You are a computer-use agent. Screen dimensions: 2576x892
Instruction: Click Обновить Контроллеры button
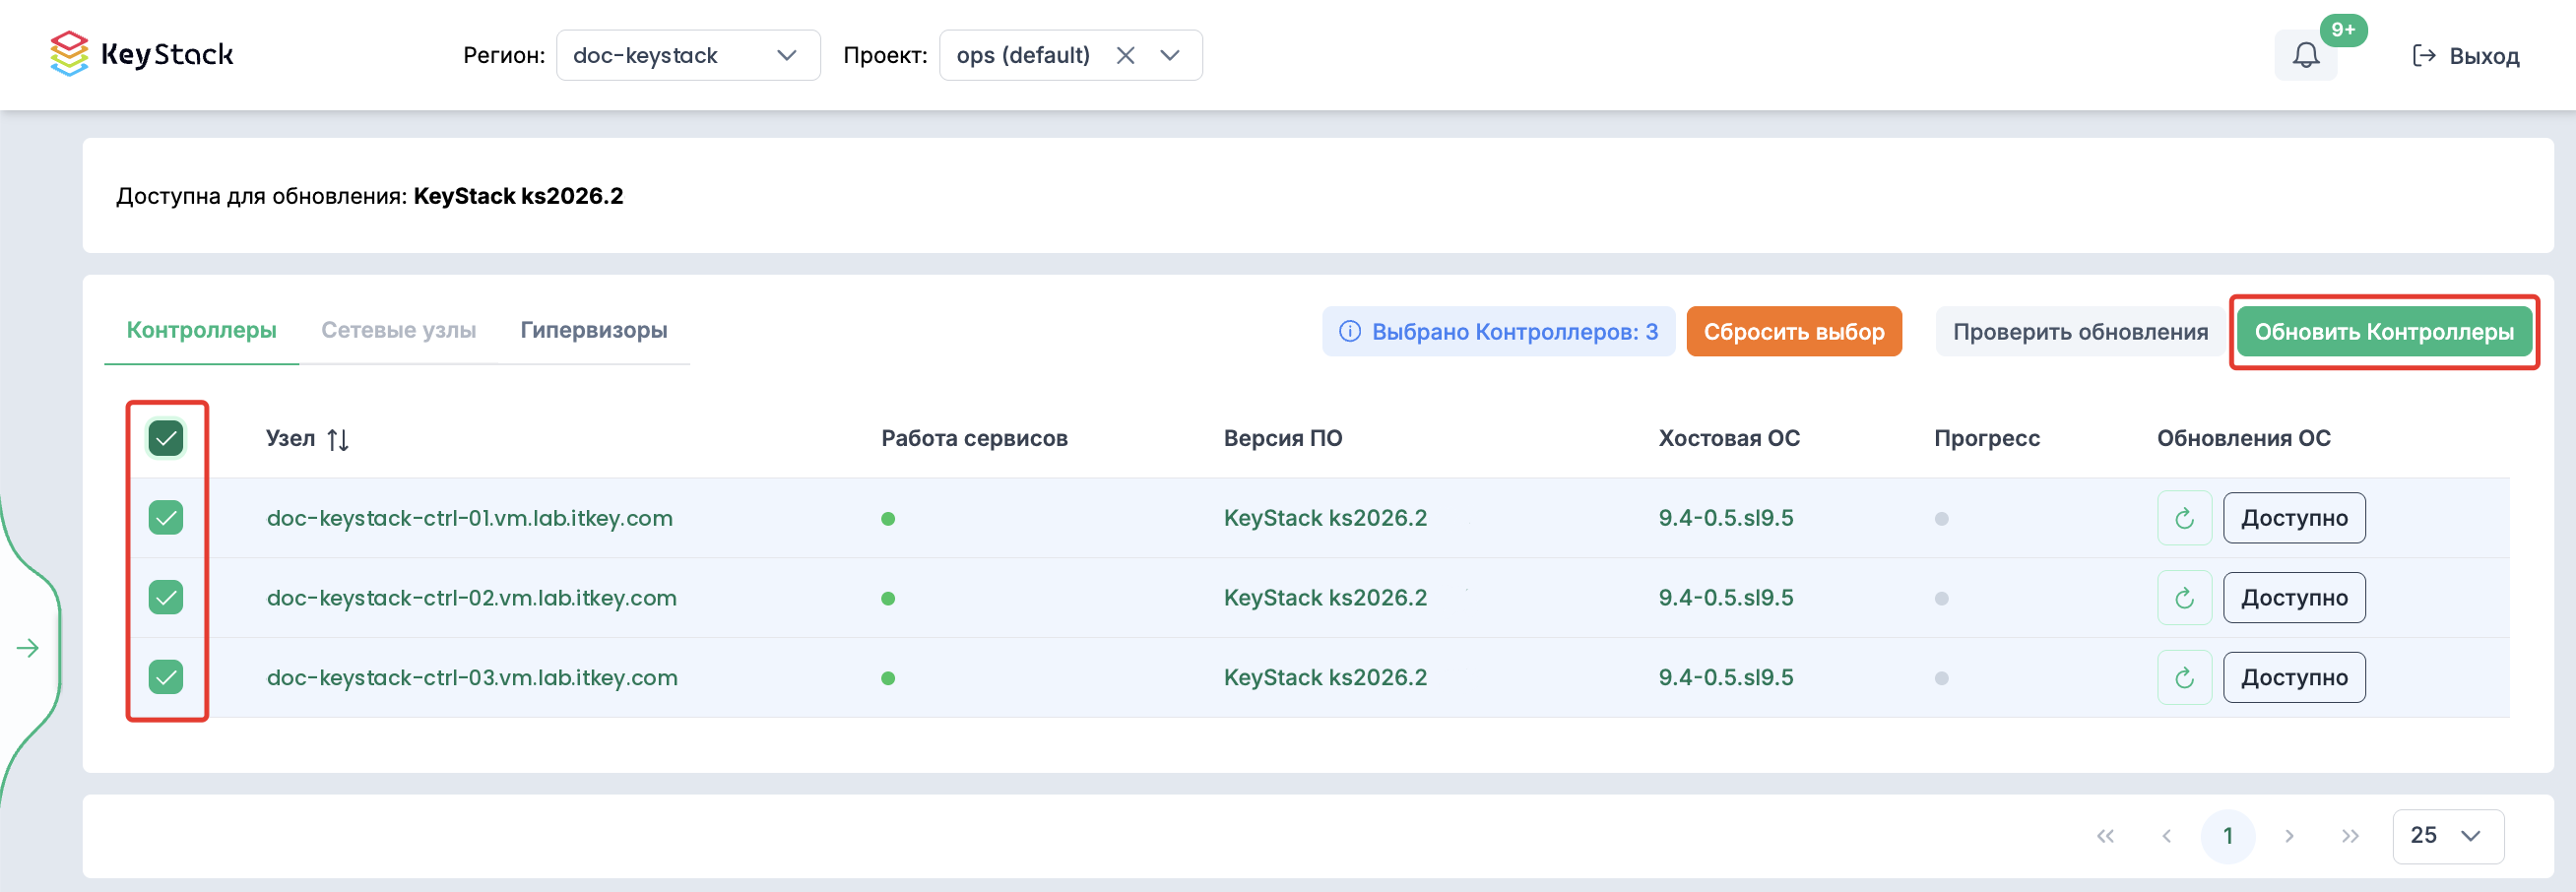coord(2384,331)
